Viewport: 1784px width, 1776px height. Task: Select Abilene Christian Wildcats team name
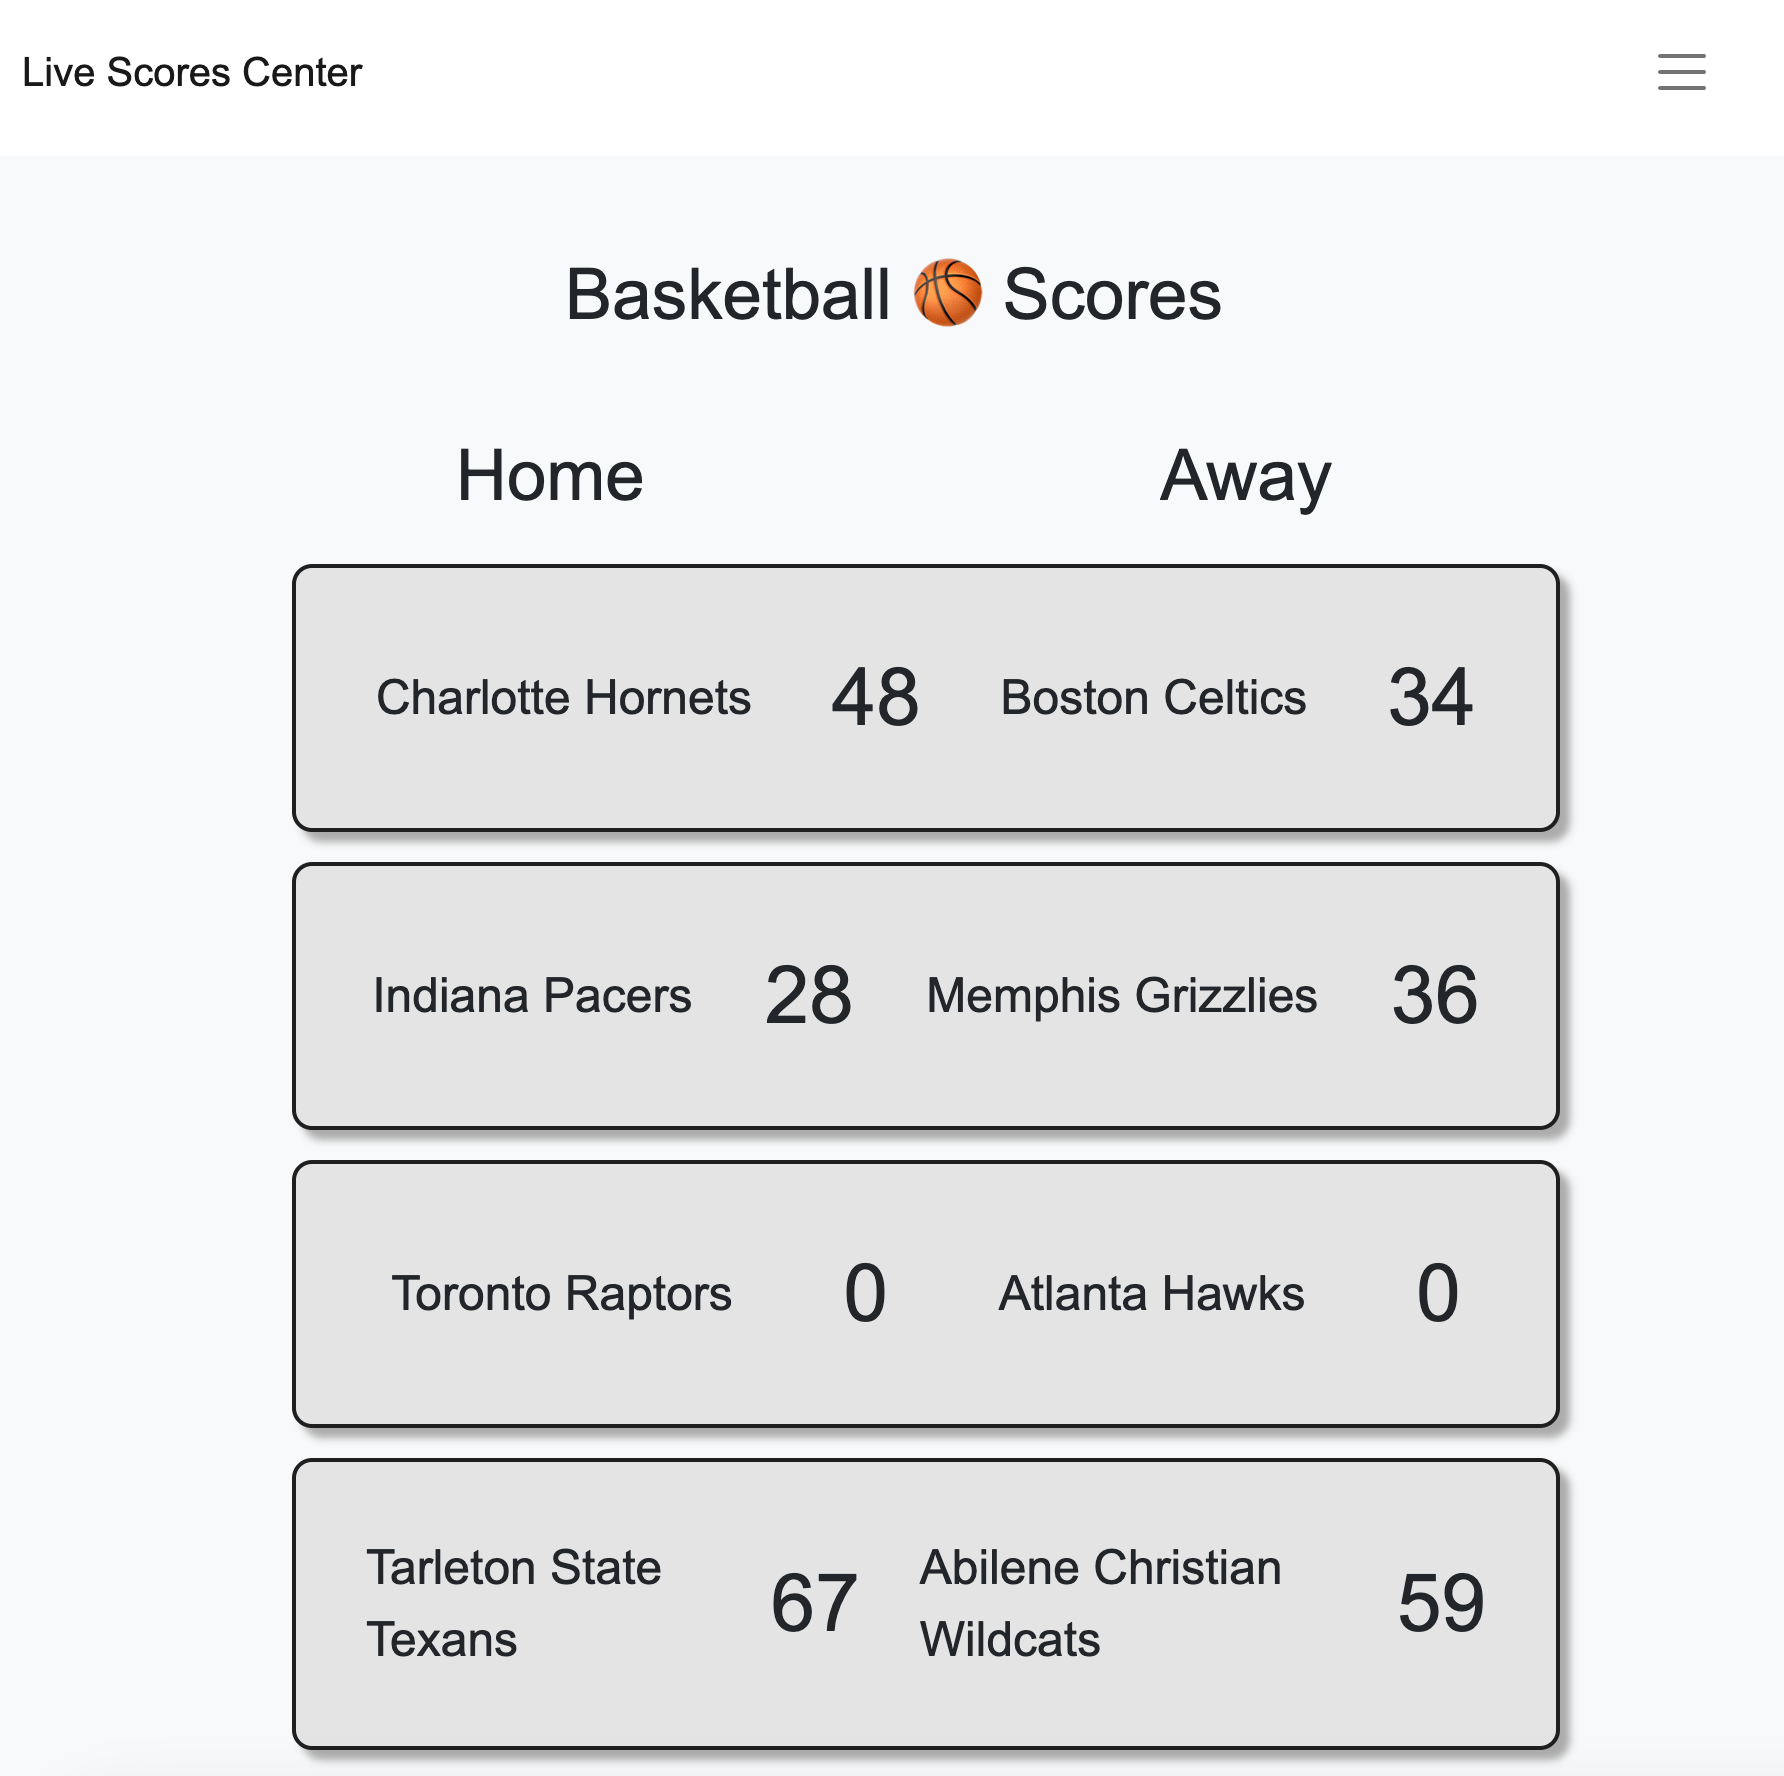pos(1100,1603)
